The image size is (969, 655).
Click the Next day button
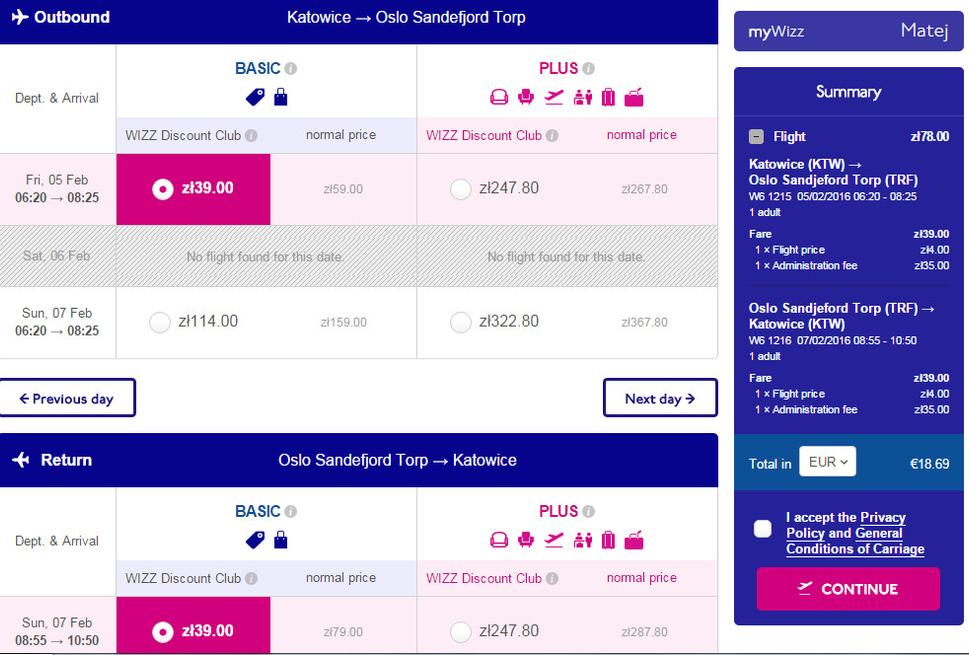point(660,398)
